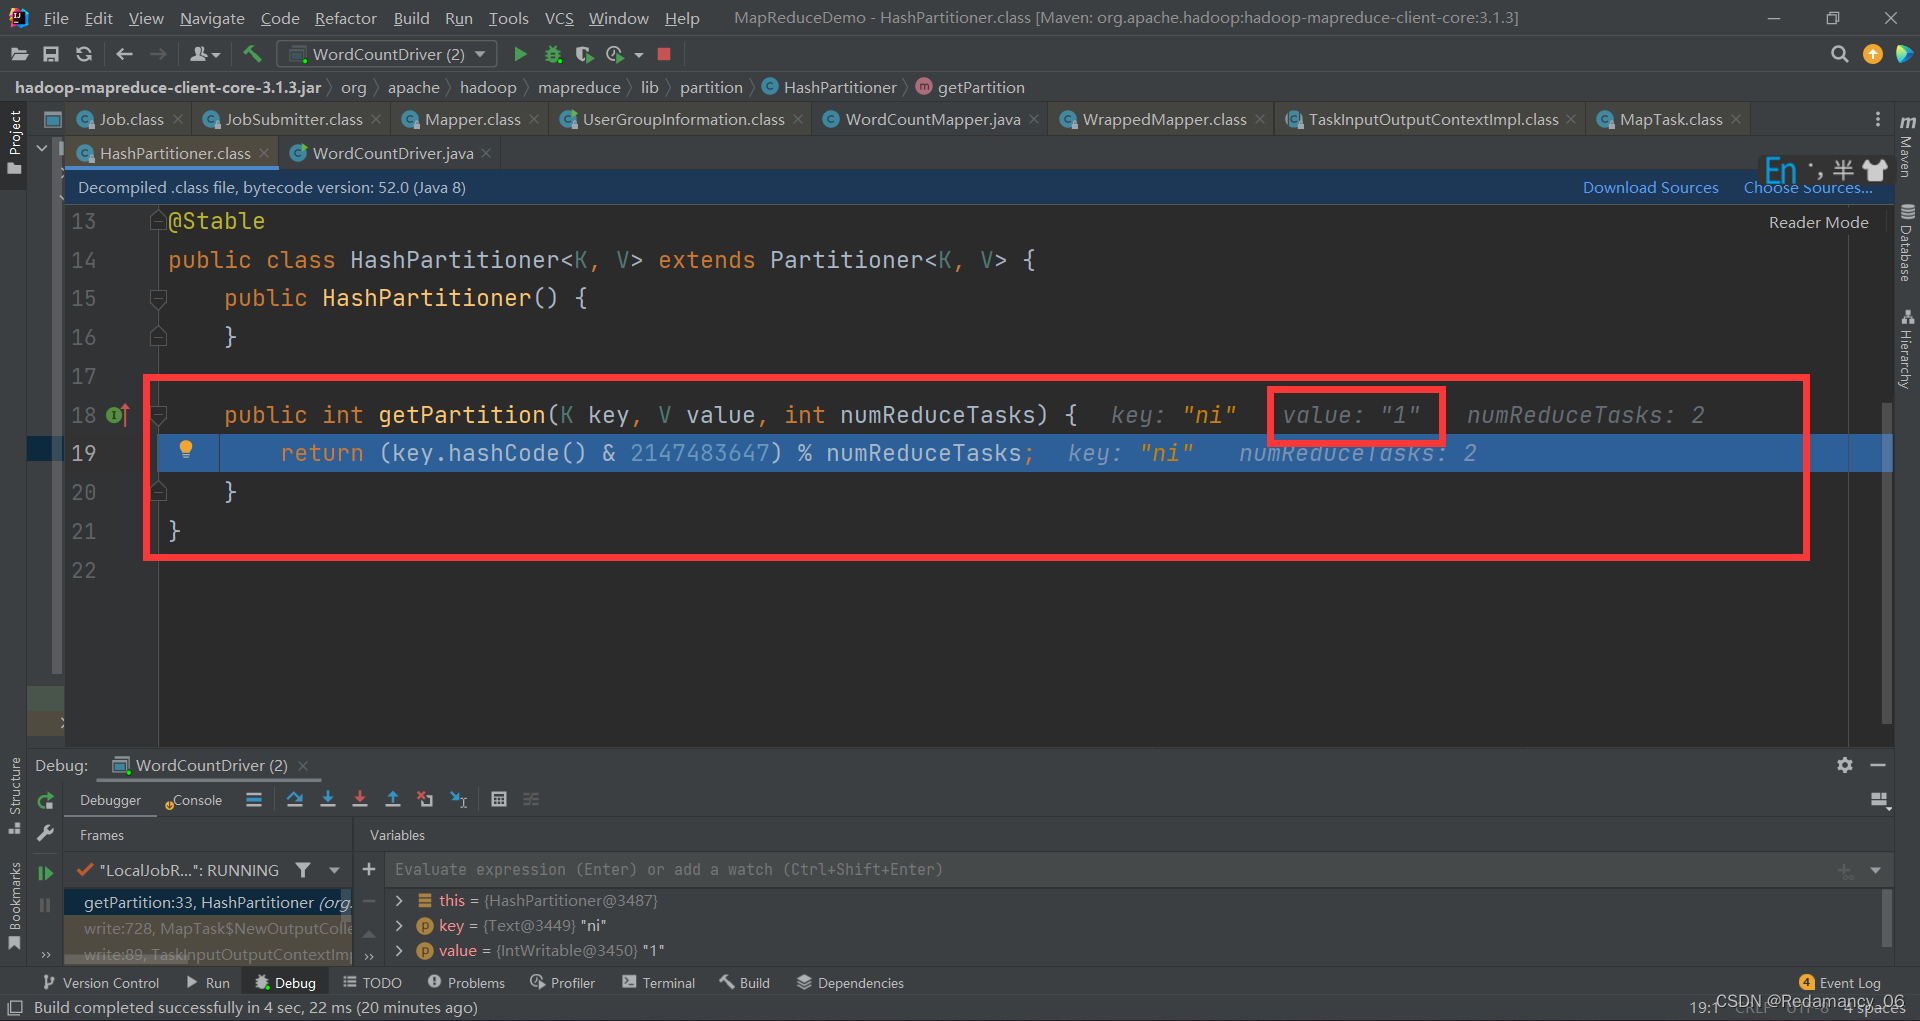Click the Run to Cursor debug icon
The width and height of the screenshot is (1920, 1021).
click(x=458, y=799)
